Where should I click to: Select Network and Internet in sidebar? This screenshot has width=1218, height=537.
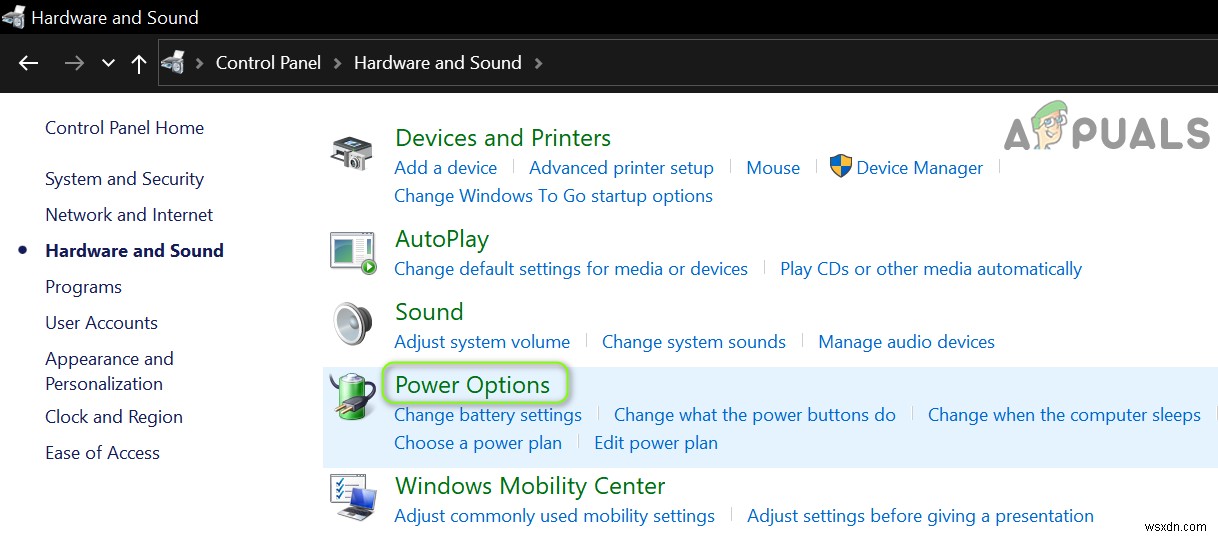[129, 215]
